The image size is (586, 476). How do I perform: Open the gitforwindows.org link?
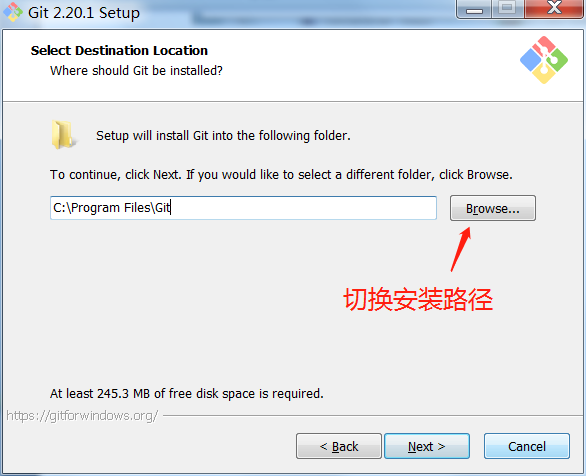tap(82, 415)
